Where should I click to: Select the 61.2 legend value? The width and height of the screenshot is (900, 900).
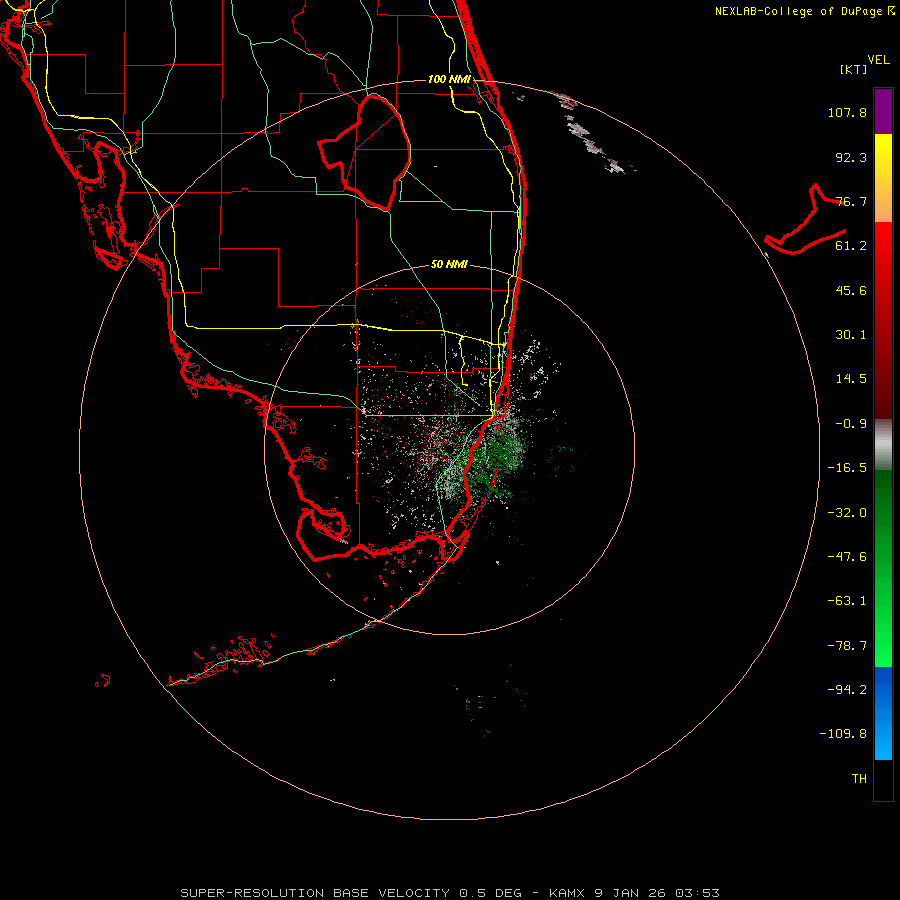[x=851, y=246]
